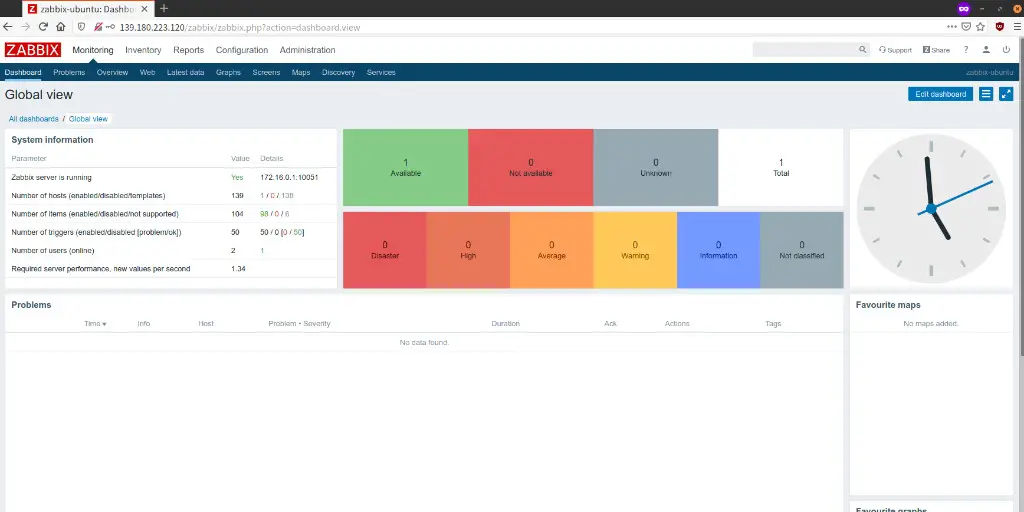Click the search magnifier icon
Screen dimensions: 1024x512
click(x=862, y=50)
